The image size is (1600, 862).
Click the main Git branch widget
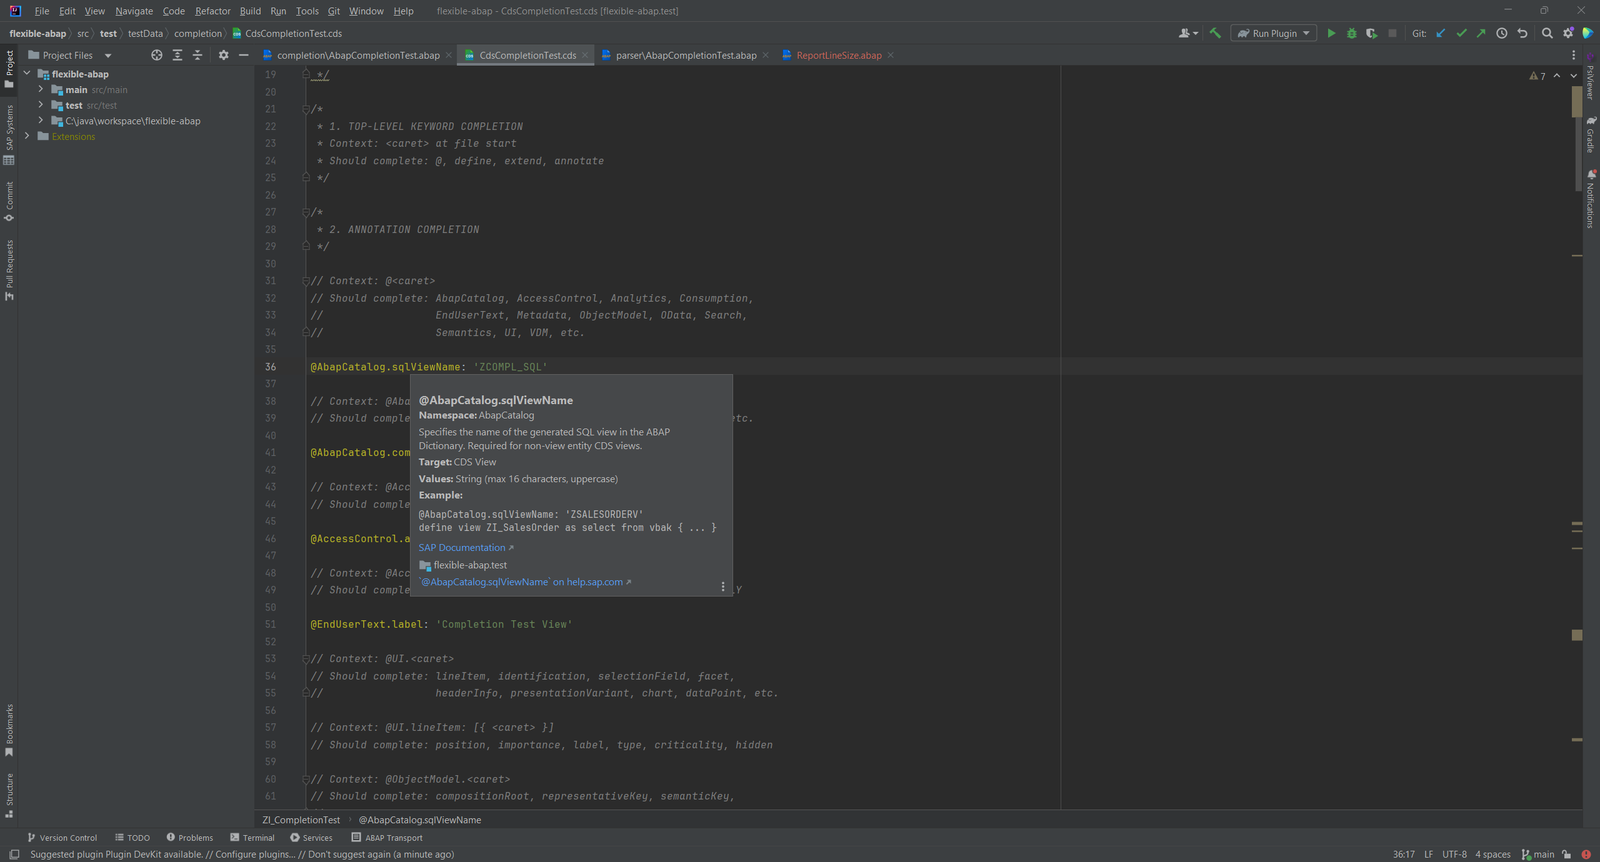click(x=1538, y=854)
